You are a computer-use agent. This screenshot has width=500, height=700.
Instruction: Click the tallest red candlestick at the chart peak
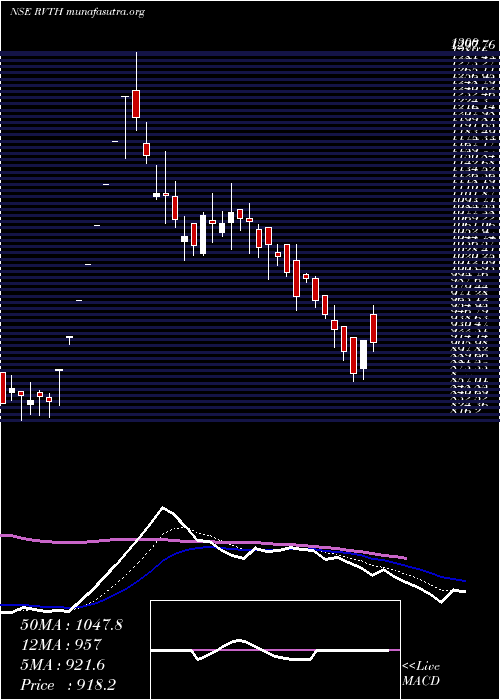(136, 104)
